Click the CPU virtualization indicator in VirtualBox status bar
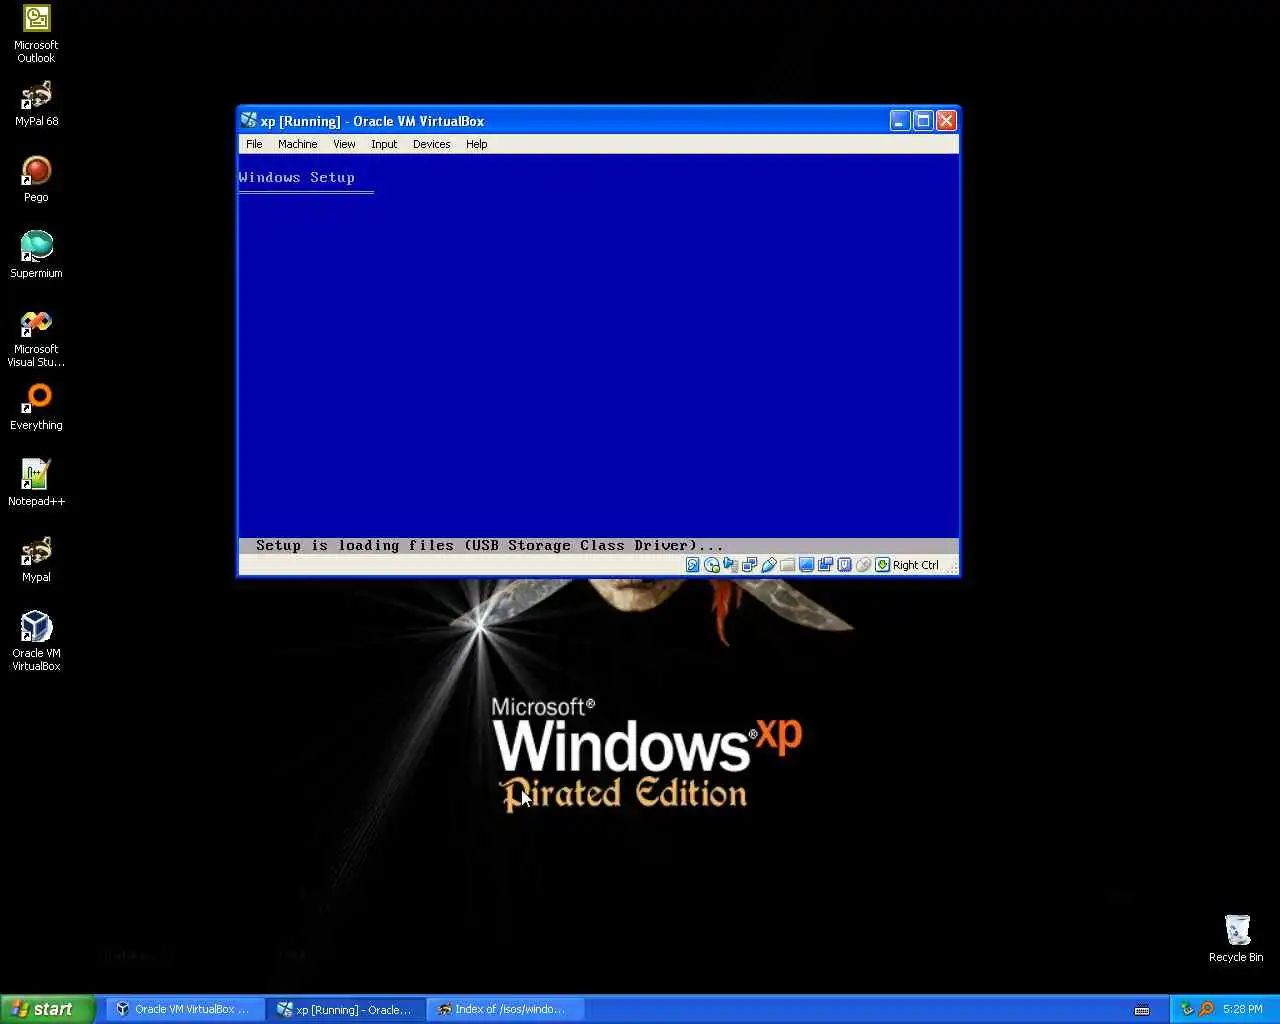This screenshot has height=1024, width=1280. point(844,565)
